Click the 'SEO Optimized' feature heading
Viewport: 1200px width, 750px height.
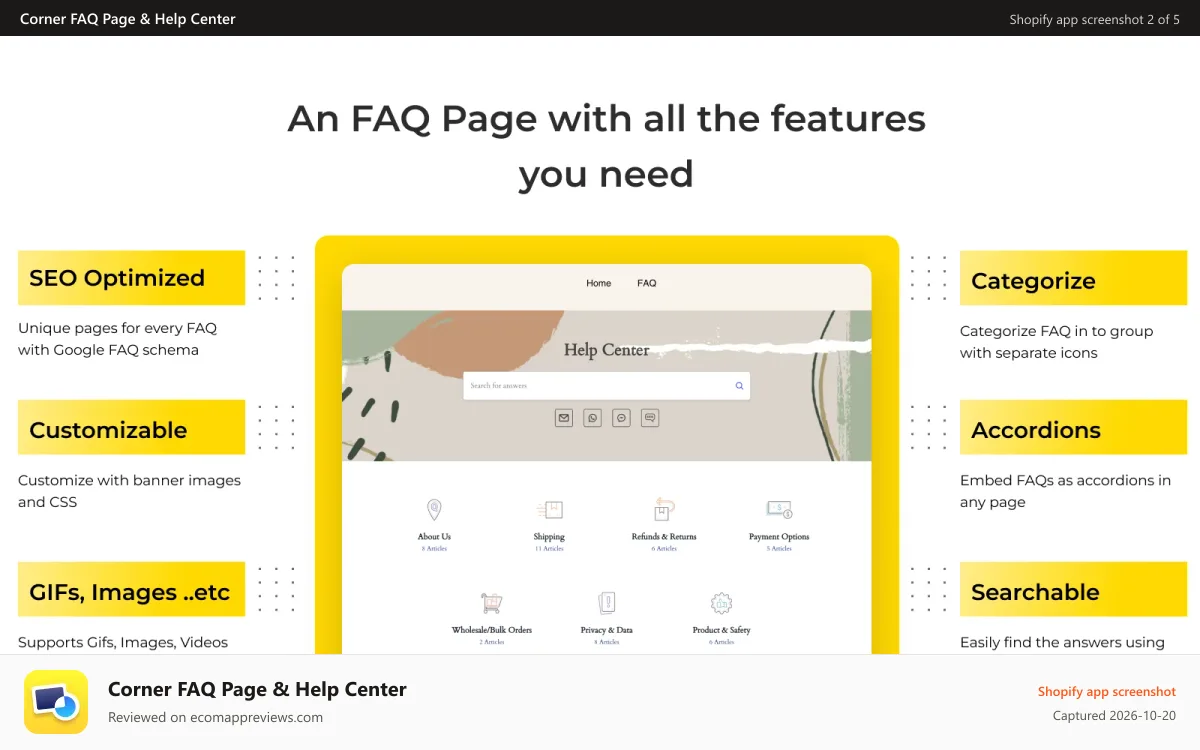(x=117, y=278)
